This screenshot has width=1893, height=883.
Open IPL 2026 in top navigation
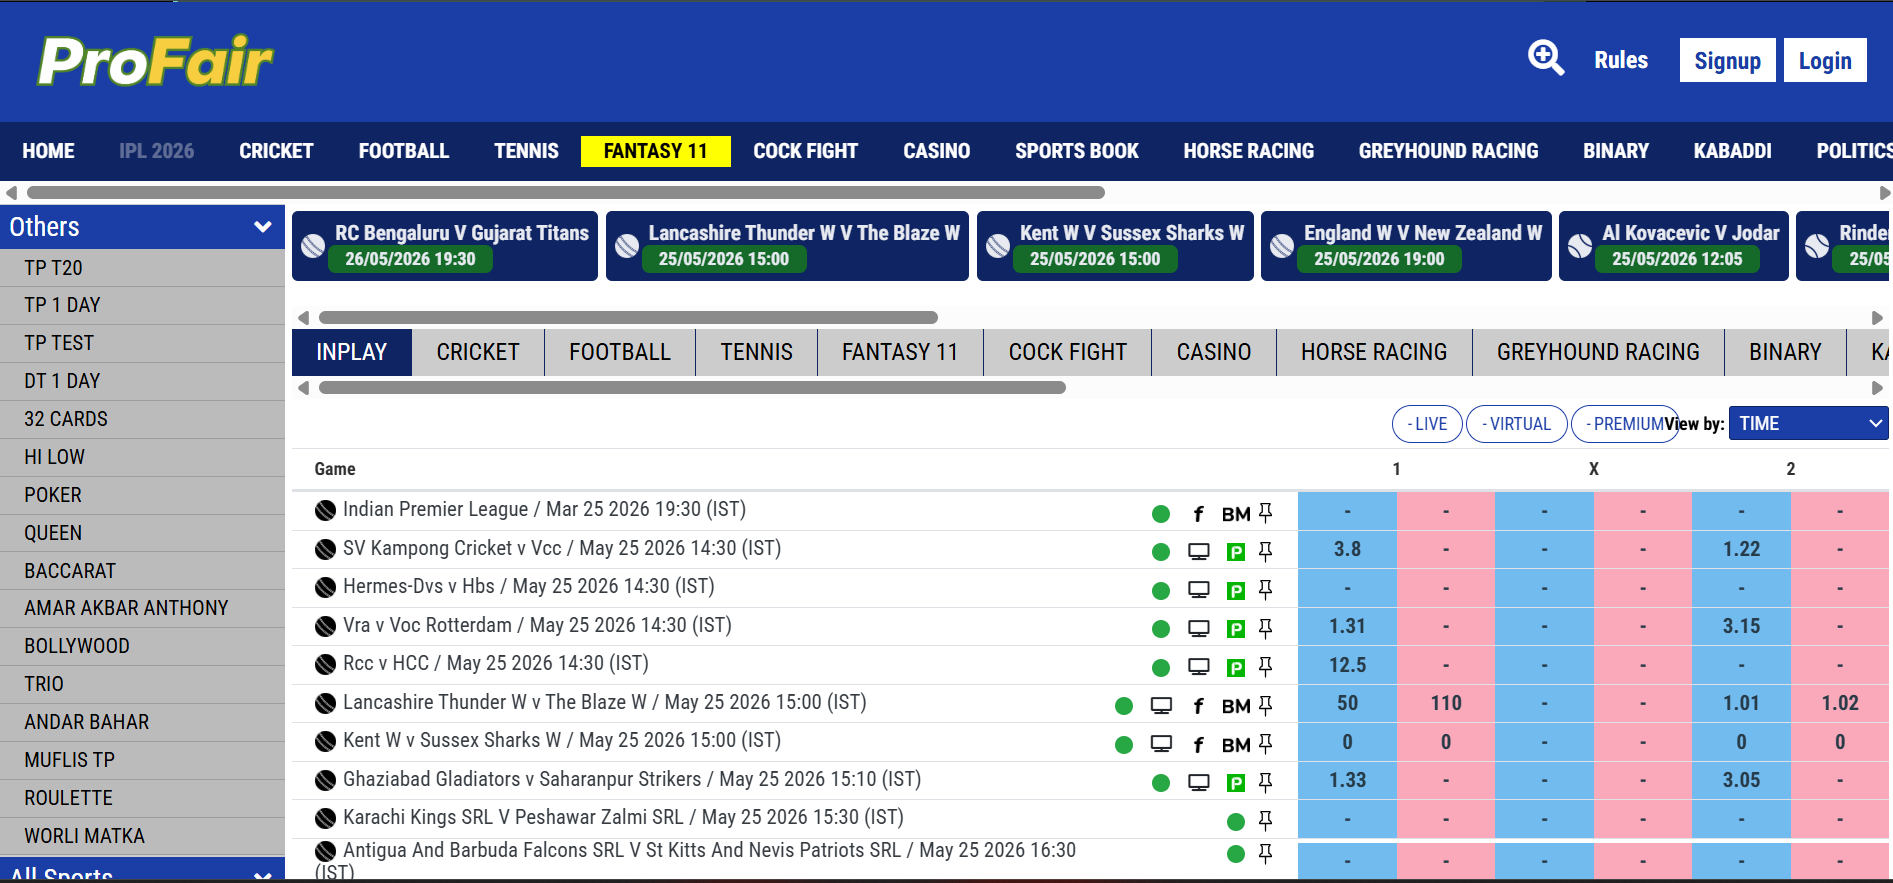point(157,151)
